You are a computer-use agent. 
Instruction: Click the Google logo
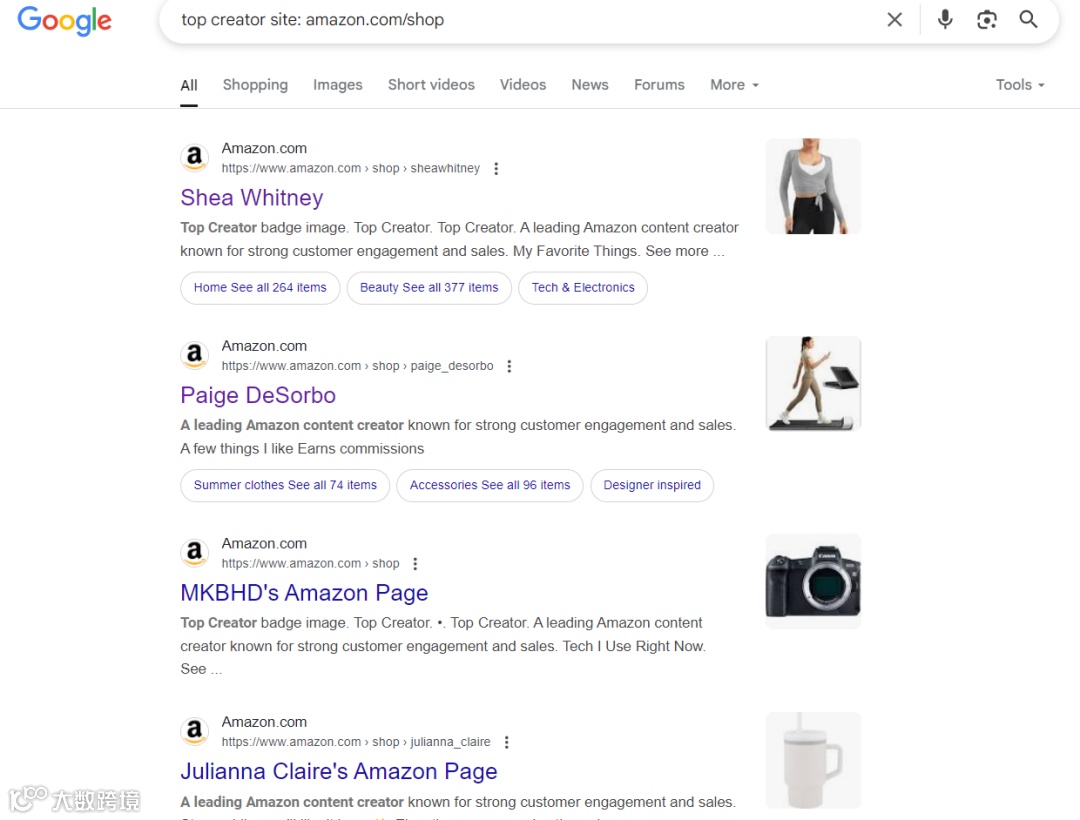pos(64,21)
